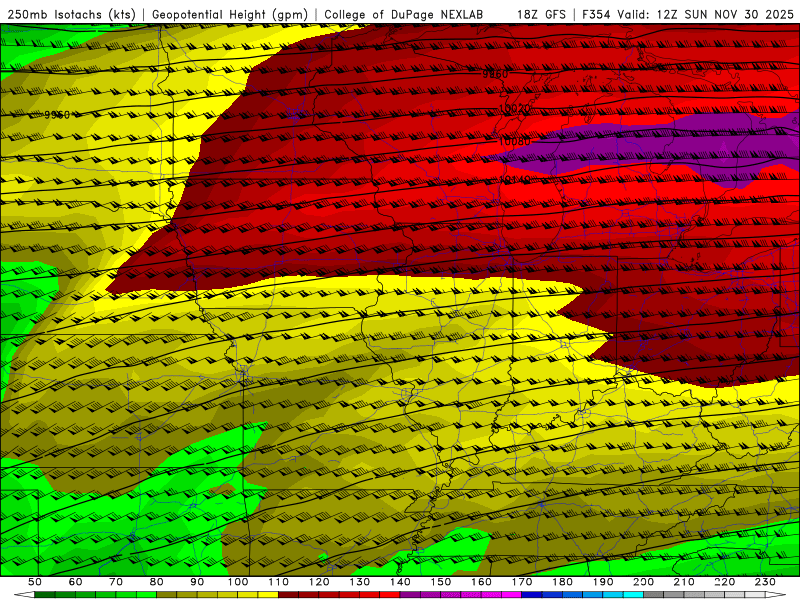Click the 220 value on the color scale
This screenshot has width=800, height=600.
(x=724, y=582)
